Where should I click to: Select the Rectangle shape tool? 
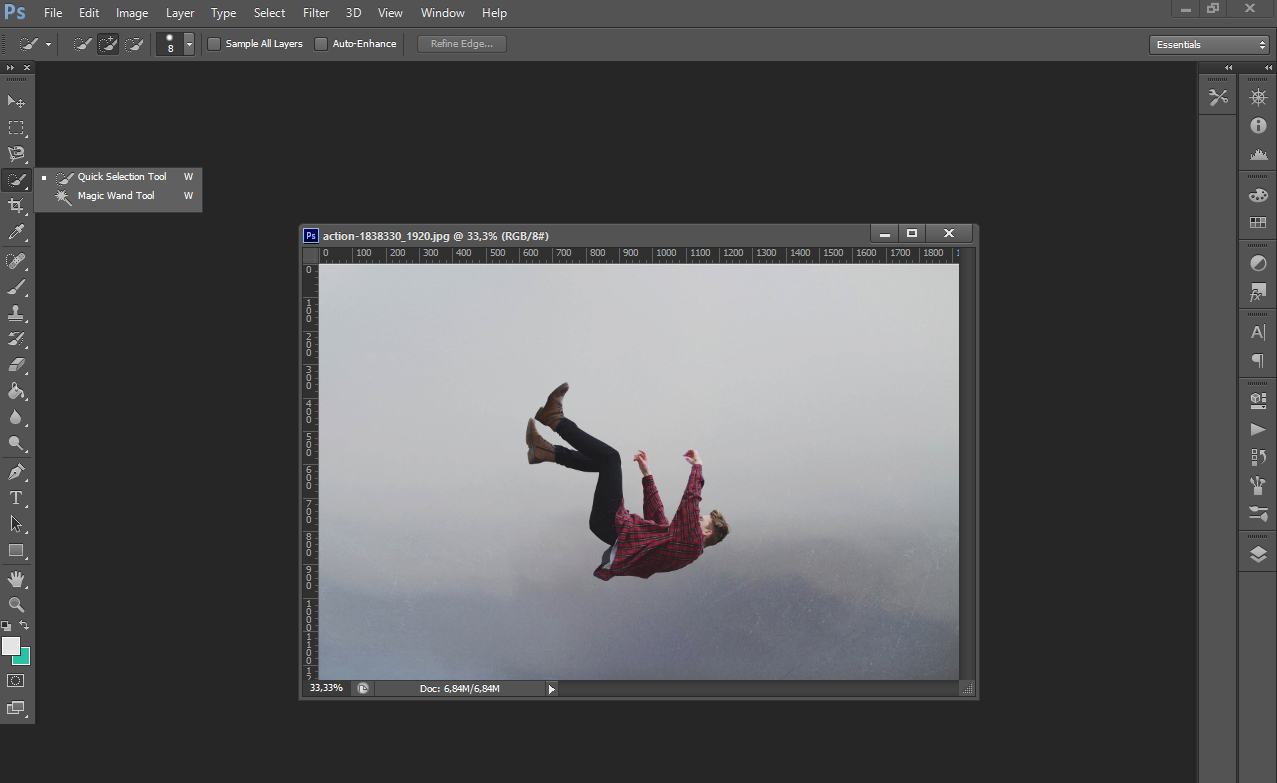[16, 550]
